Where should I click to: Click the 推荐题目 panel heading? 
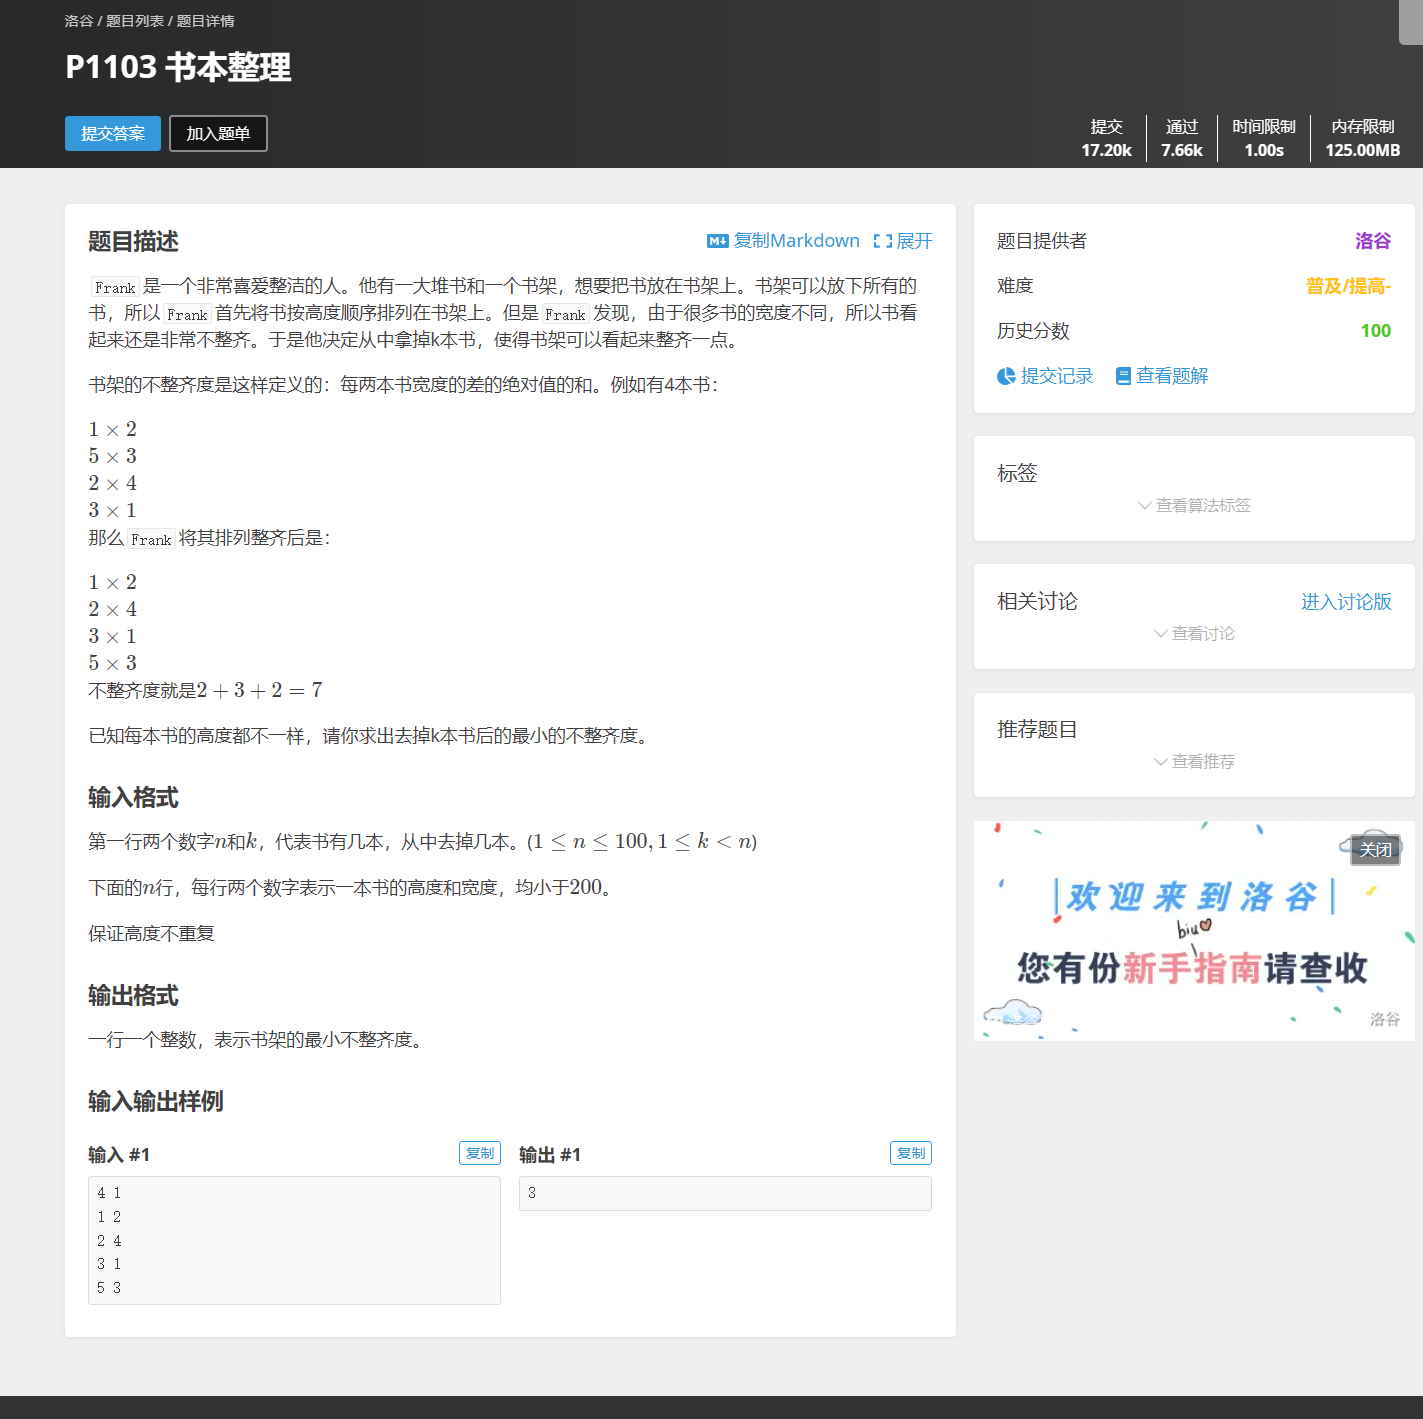click(1037, 730)
